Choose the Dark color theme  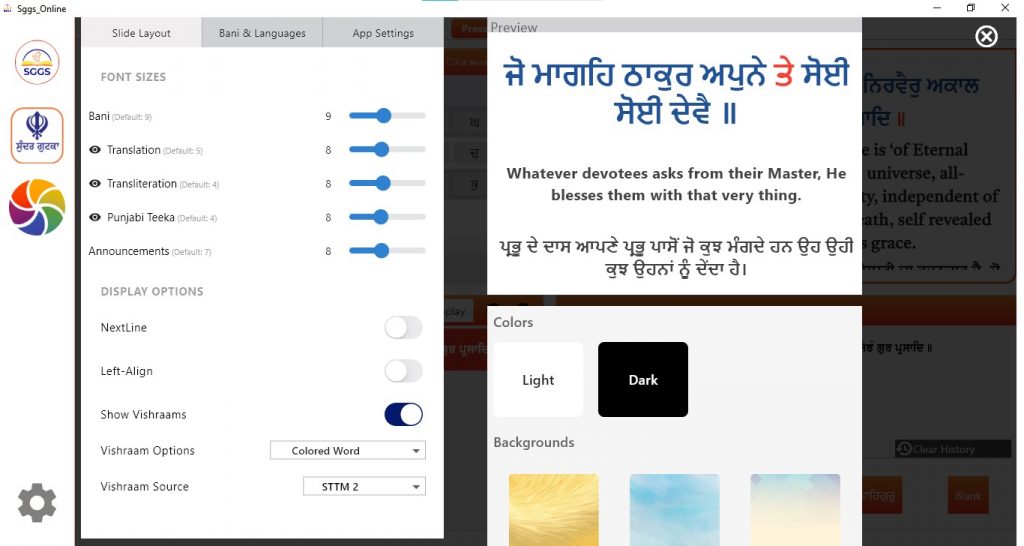643,380
